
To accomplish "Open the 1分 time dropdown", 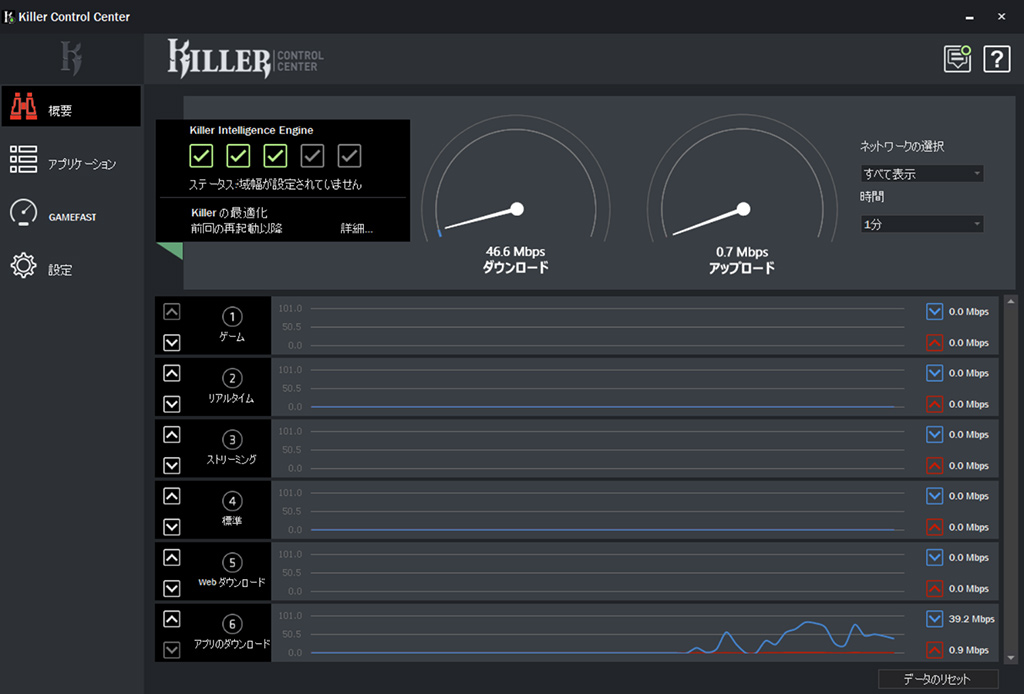I will 921,224.
